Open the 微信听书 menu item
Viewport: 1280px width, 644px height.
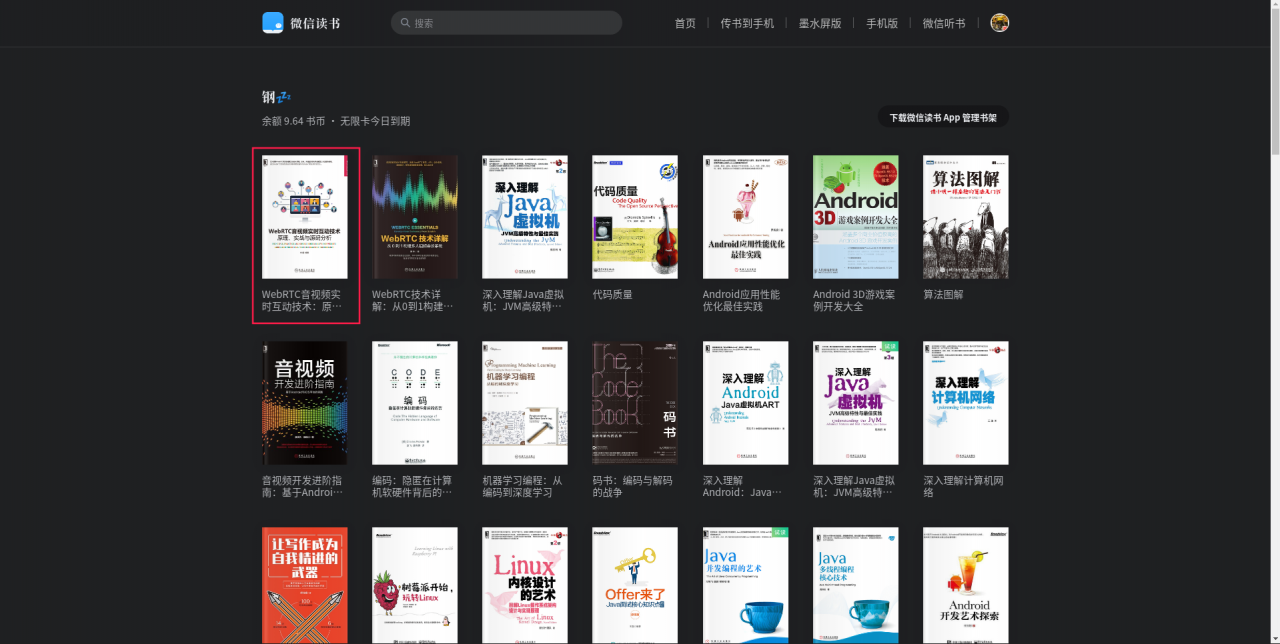tap(944, 23)
